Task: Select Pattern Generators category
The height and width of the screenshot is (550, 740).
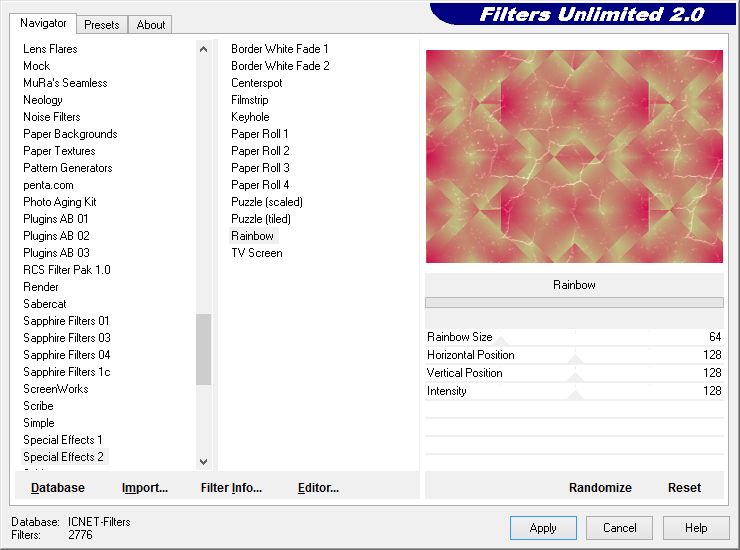Action: [x=67, y=168]
